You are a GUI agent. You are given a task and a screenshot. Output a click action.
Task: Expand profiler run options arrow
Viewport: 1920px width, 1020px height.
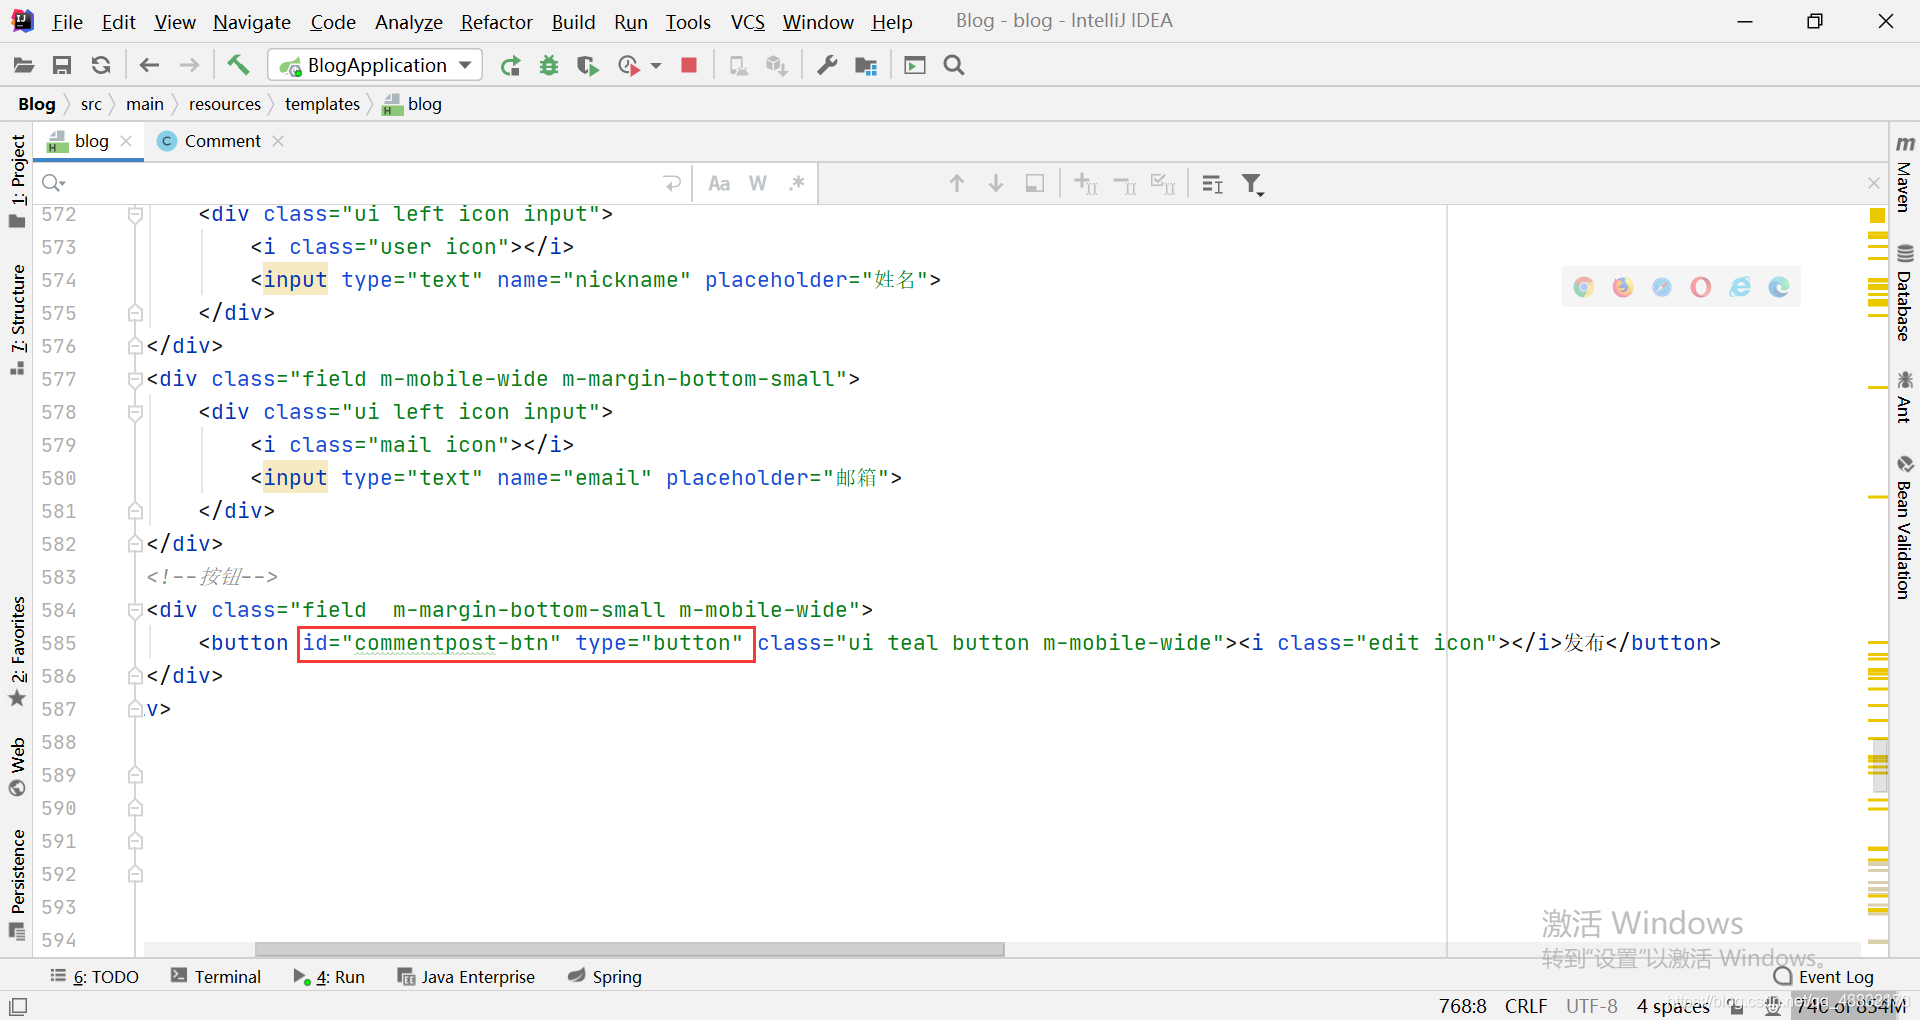coord(656,66)
